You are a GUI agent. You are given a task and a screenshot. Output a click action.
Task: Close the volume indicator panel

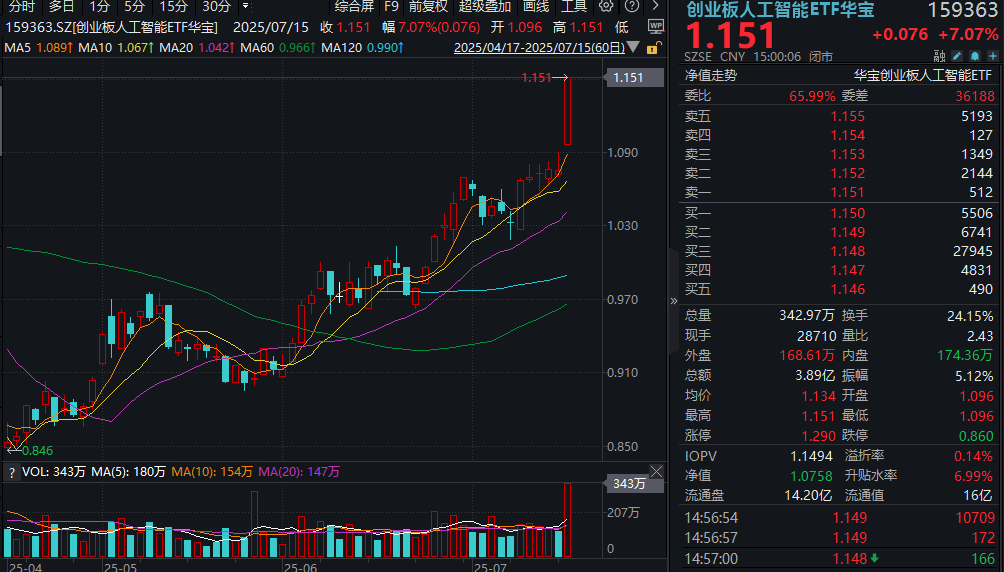tap(656, 472)
